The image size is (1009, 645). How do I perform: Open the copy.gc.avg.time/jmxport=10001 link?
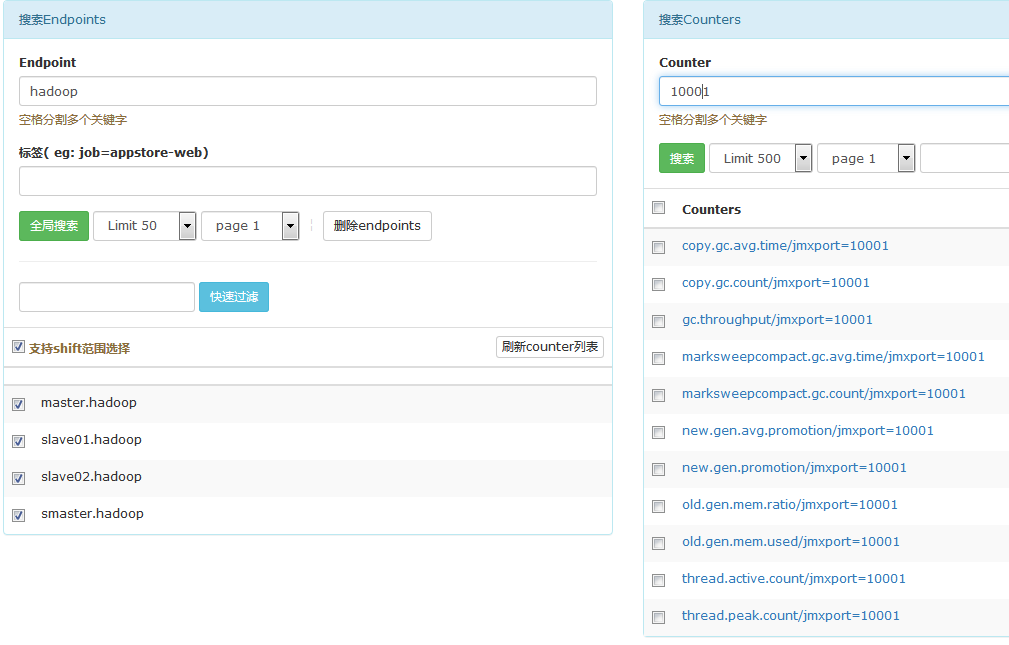[785, 246]
